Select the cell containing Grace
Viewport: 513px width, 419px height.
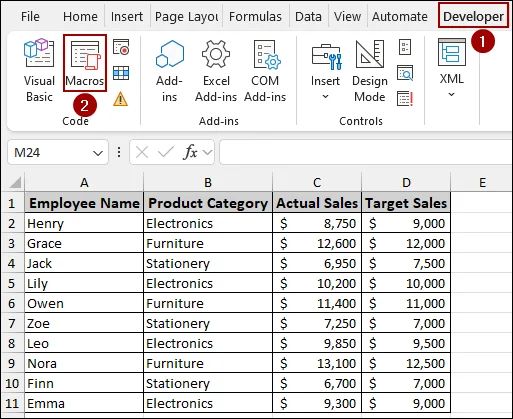84,243
